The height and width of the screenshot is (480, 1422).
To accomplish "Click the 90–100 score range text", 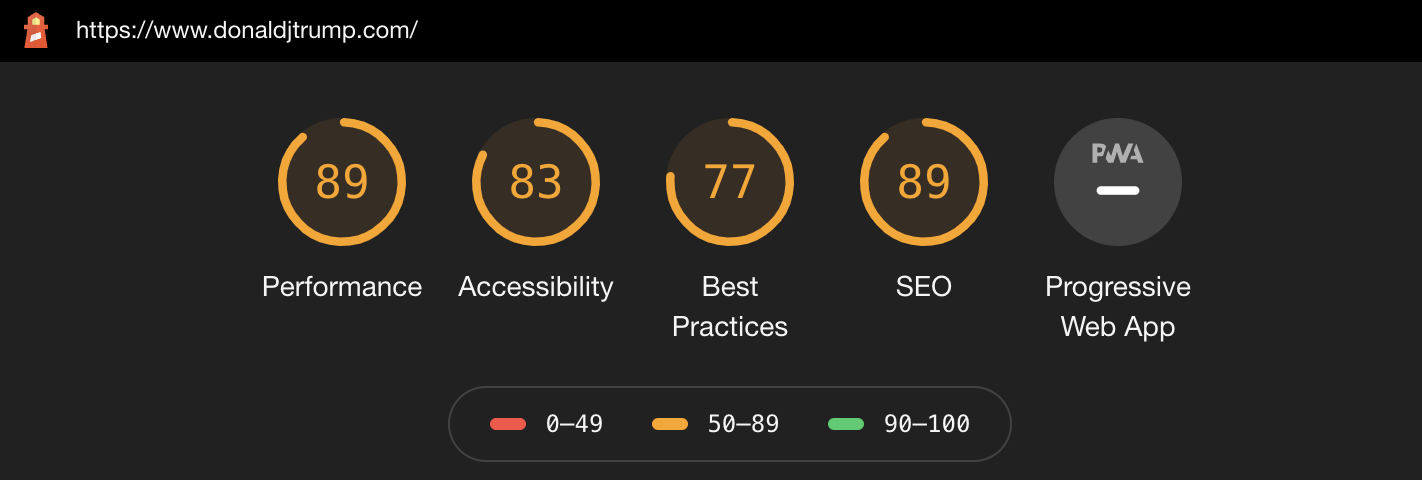I will tap(927, 424).
